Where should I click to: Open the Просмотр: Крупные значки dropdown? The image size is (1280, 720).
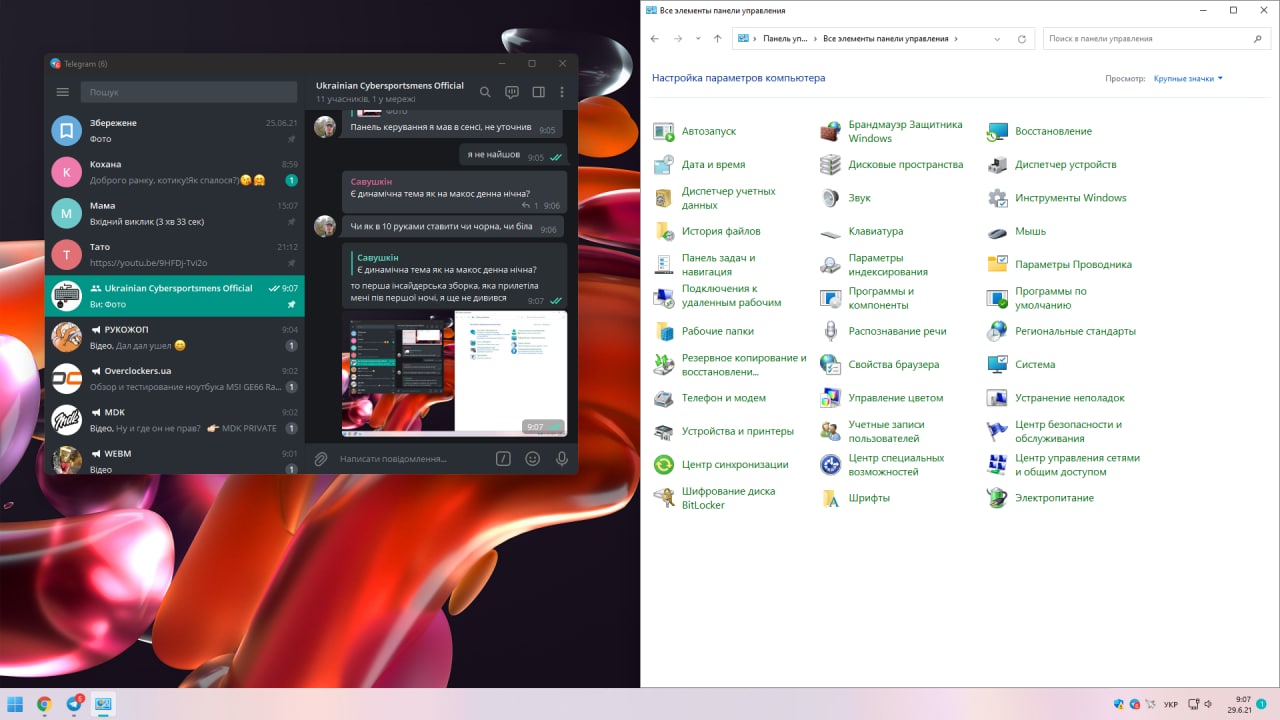(x=1188, y=78)
